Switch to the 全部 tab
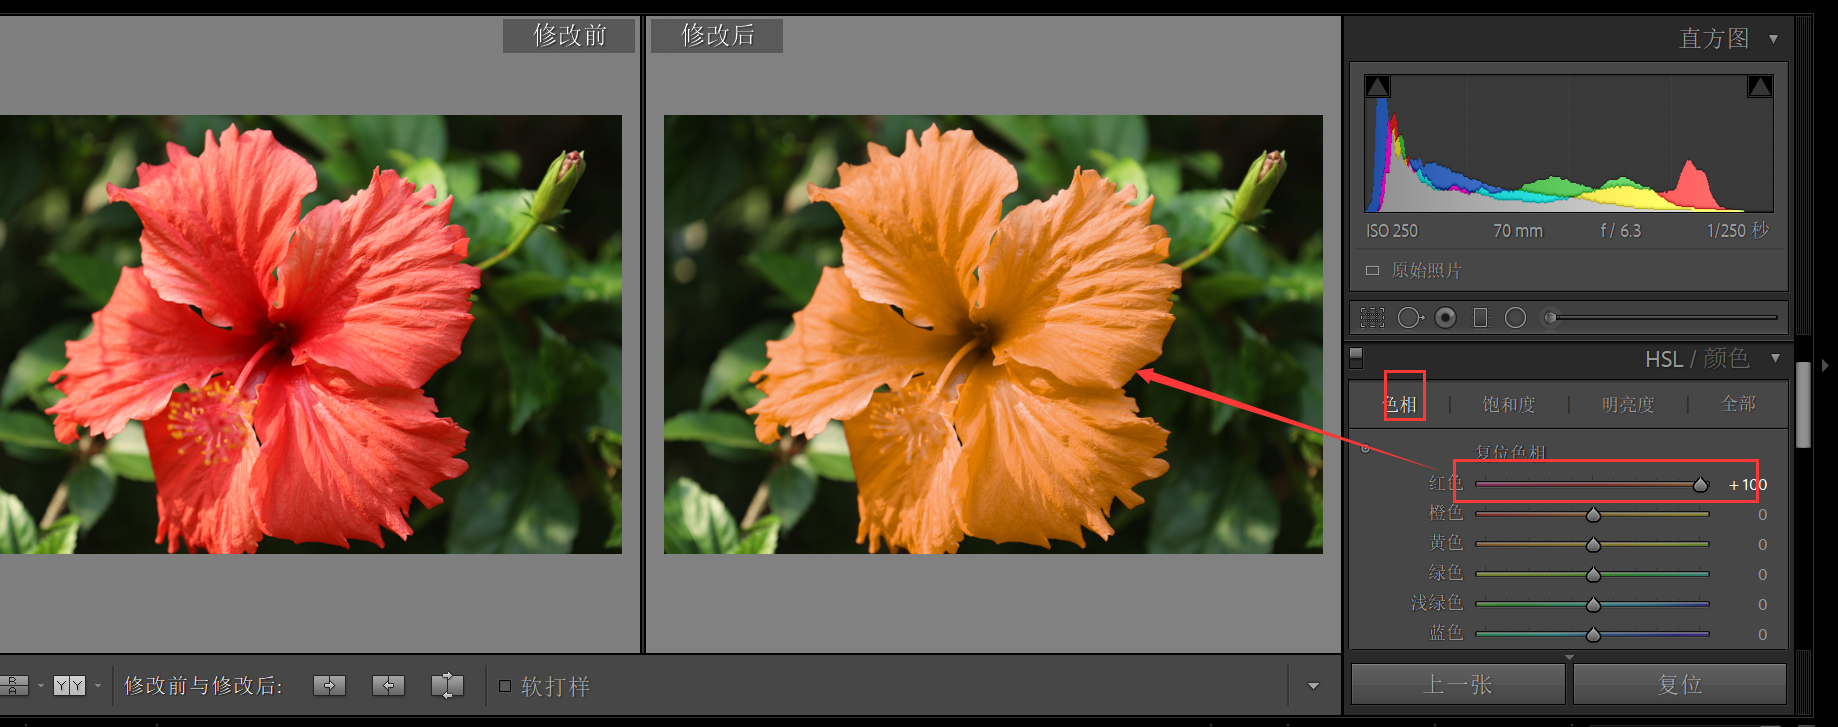1838x727 pixels. [x=1738, y=403]
